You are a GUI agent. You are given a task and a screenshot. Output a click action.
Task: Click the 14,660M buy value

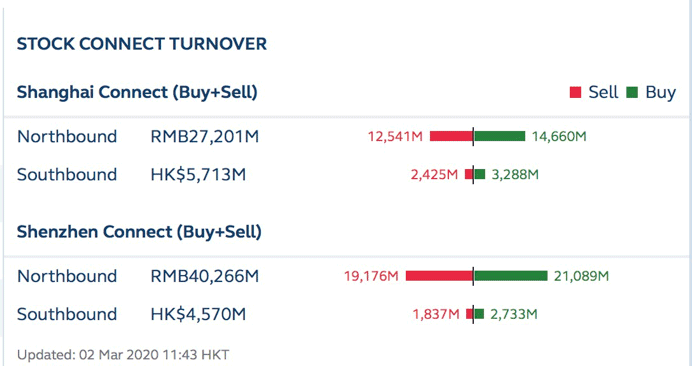coord(559,136)
